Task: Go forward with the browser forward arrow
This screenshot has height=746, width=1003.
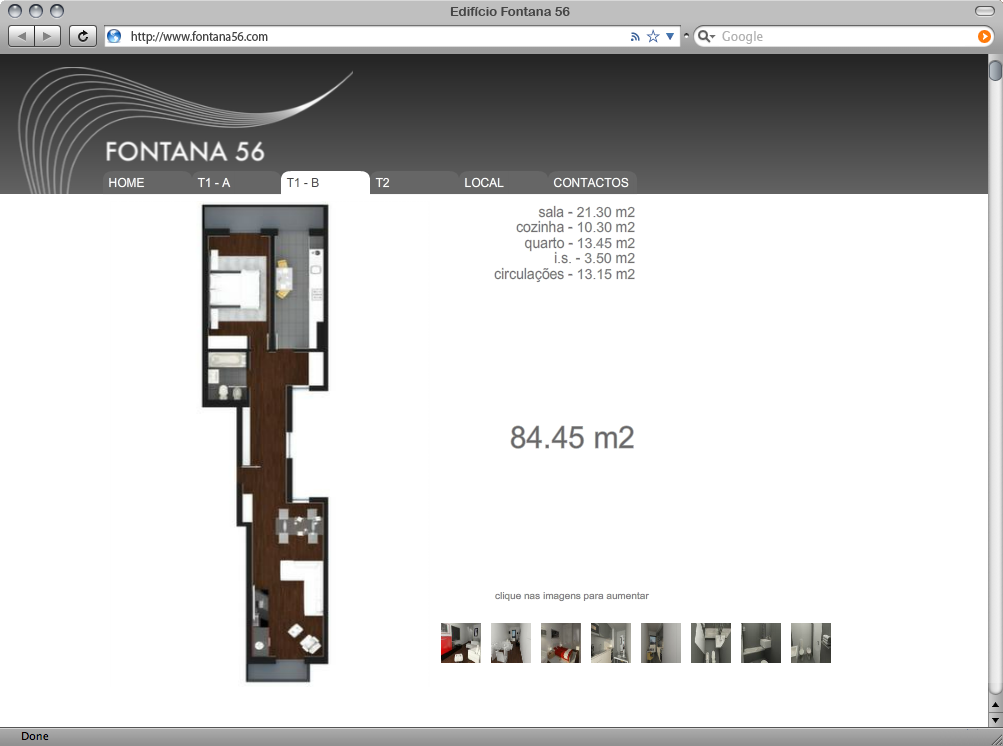Action: pyautogui.click(x=47, y=36)
